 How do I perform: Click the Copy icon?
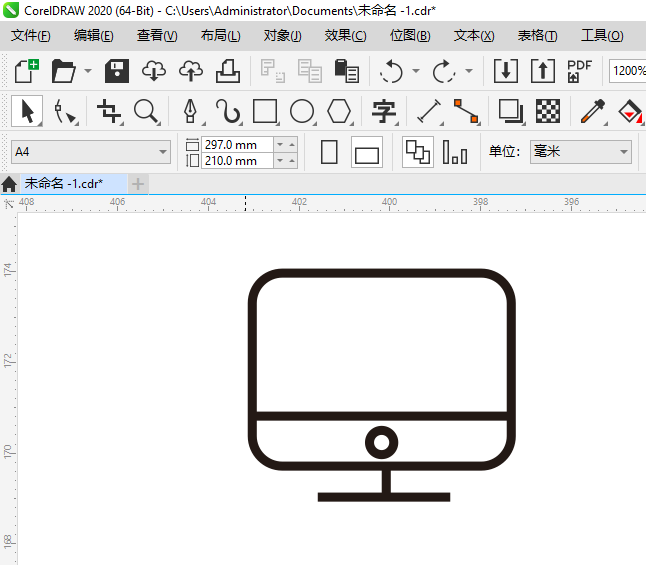point(309,71)
